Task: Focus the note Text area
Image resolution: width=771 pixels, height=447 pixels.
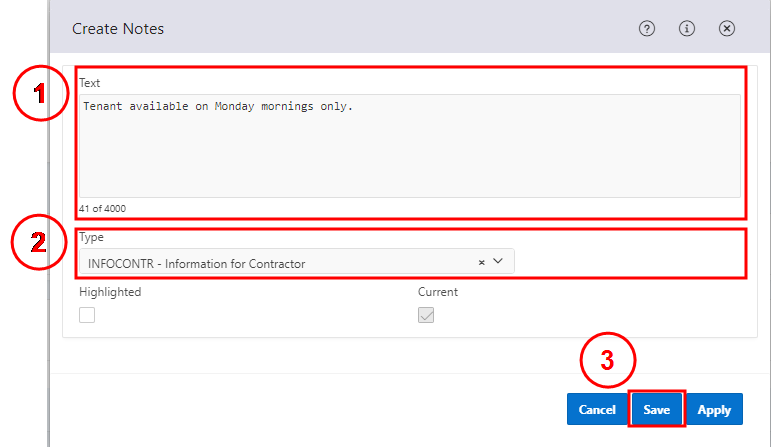Action: pyautogui.click(x=410, y=146)
